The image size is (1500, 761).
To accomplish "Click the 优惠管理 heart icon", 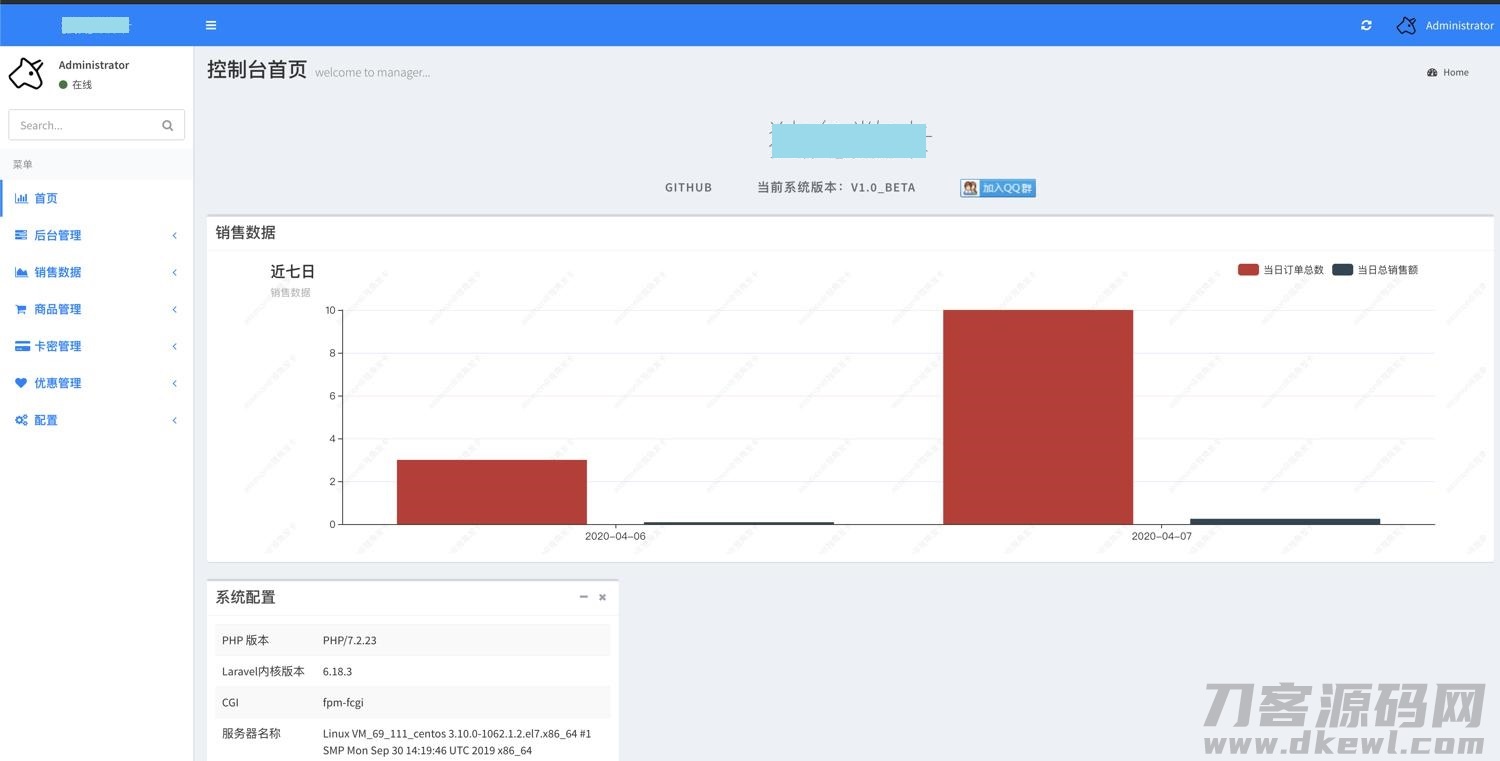I will click(x=21, y=383).
